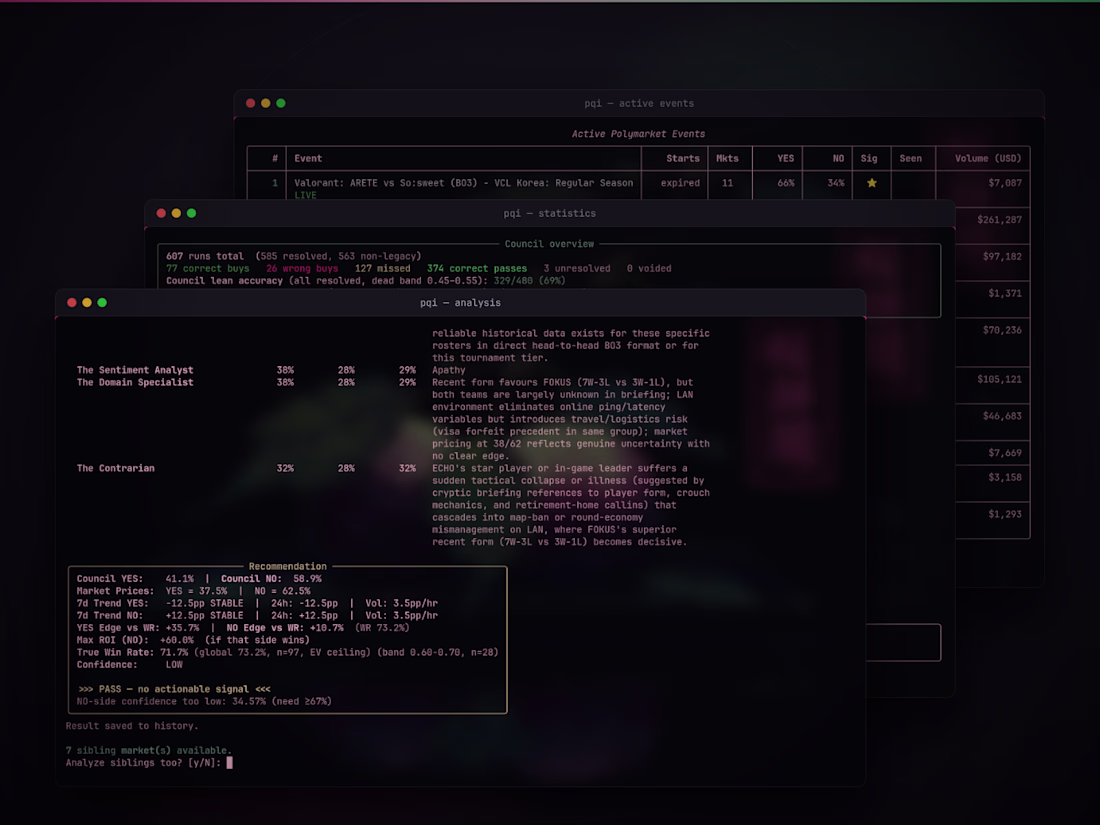Click '374 correct passes' statistic
The image size is (1100, 825).
(x=476, y=269)
